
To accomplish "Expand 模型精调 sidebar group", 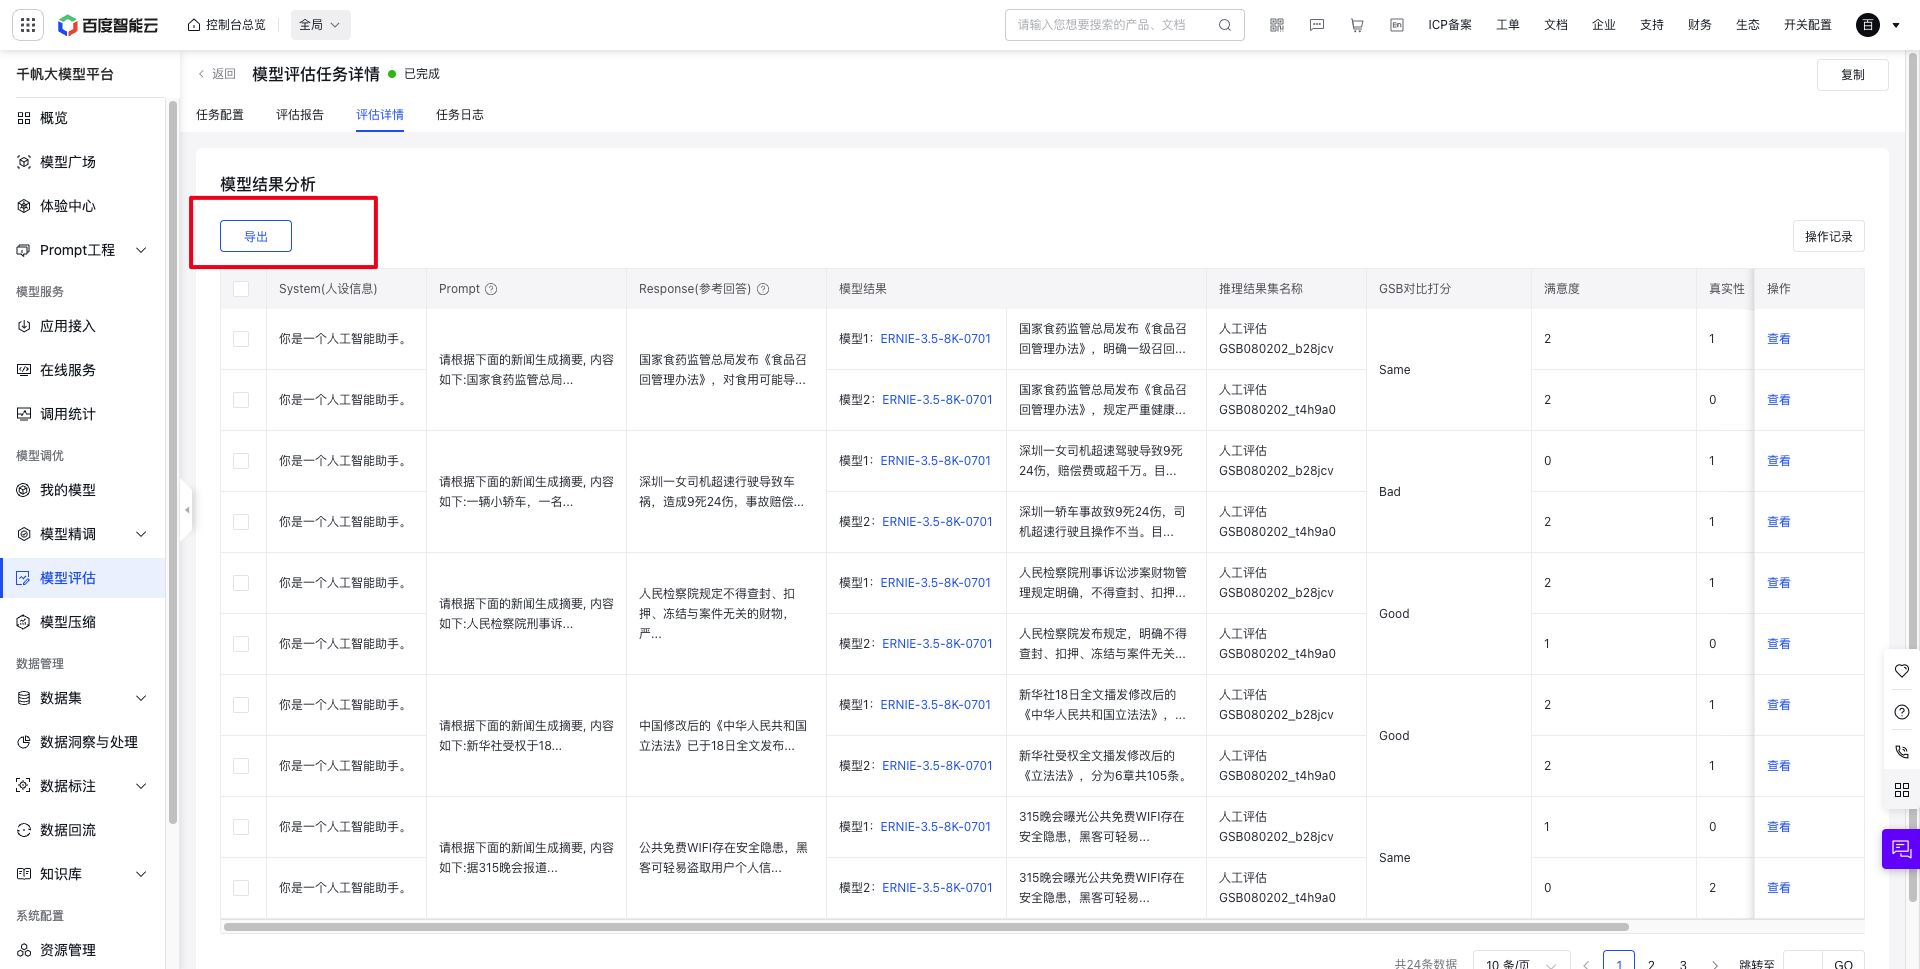I will tap(141, 534).
